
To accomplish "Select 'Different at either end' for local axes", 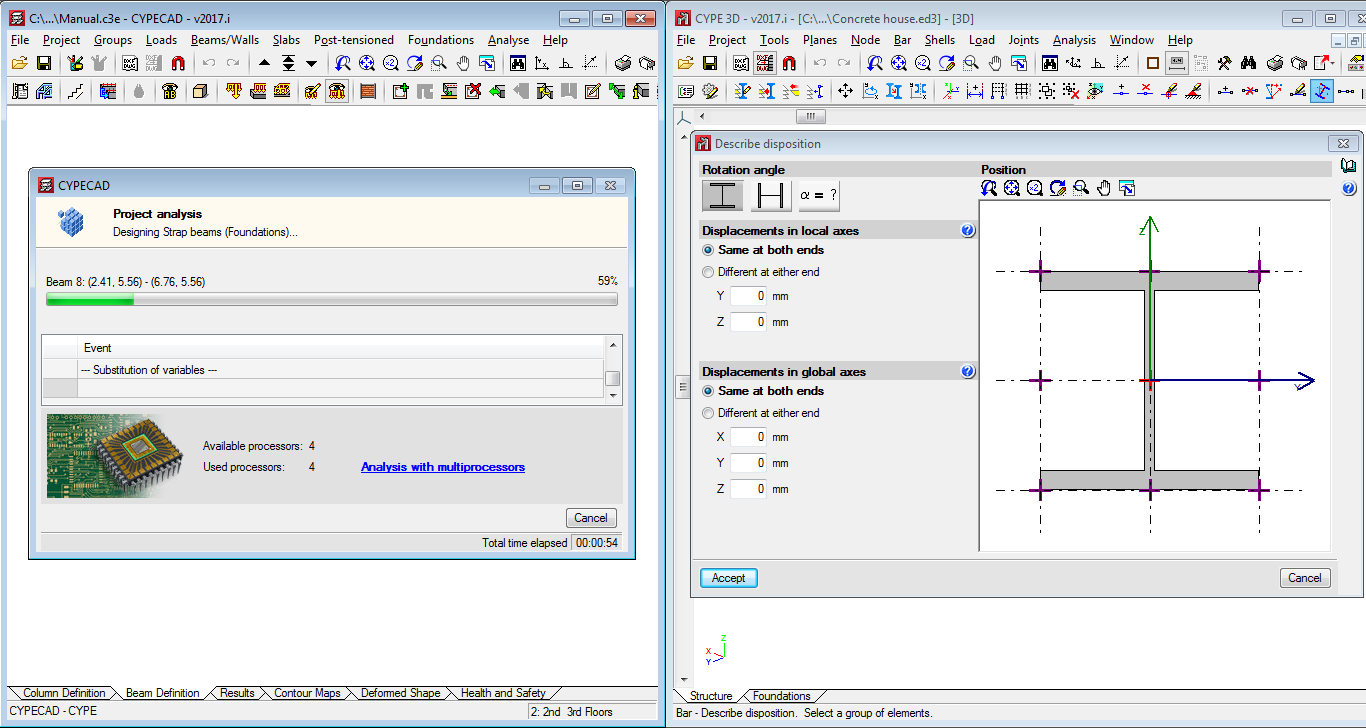I will click(709, 272).
